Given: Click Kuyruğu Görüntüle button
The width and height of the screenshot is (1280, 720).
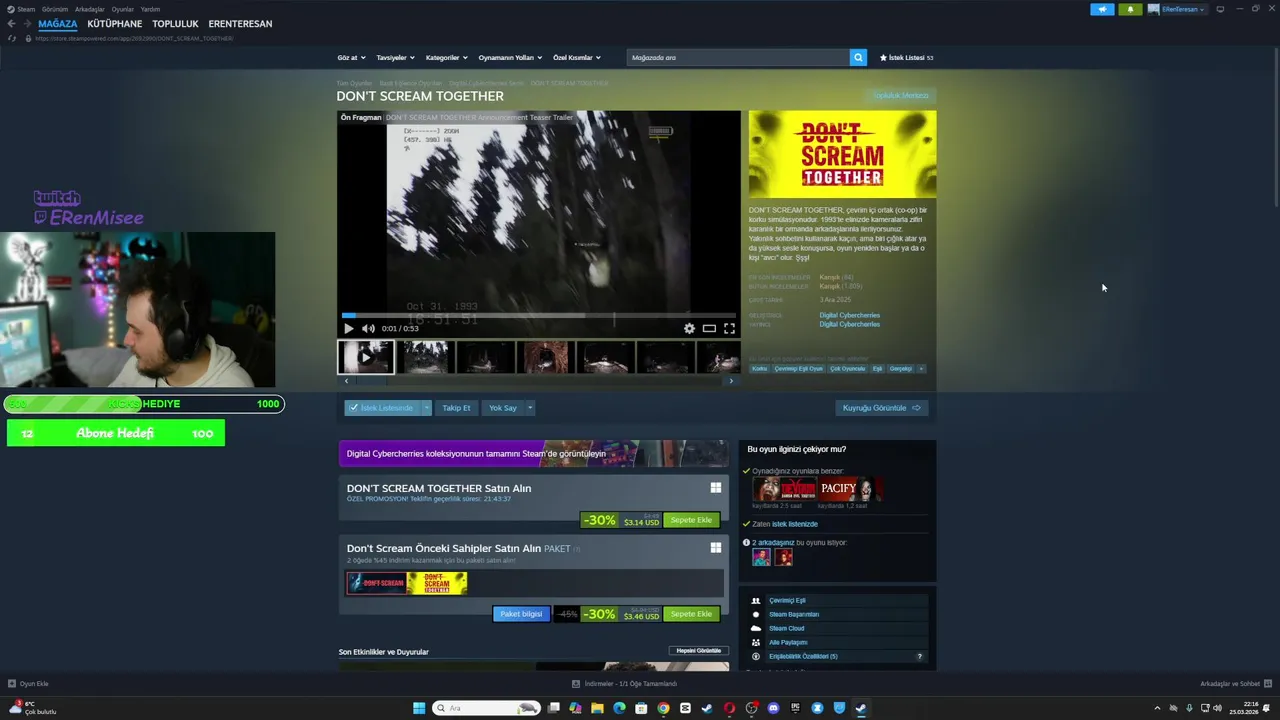Looking at the screenshot, I should [881, 408].
